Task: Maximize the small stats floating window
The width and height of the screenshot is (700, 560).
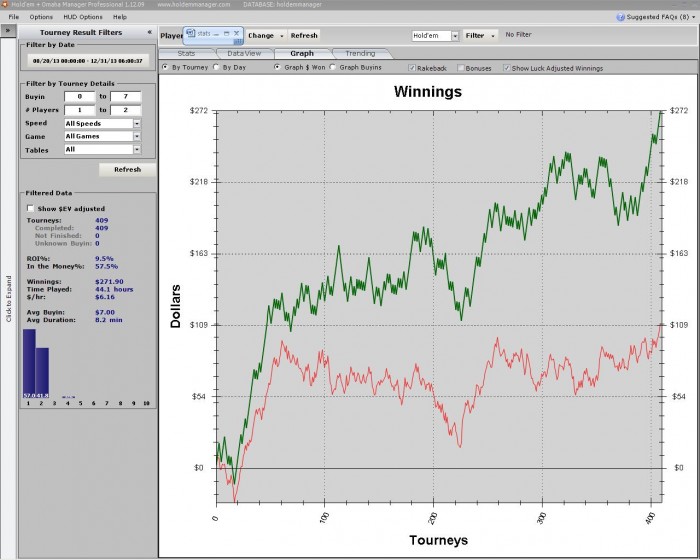Action: coord(226,33)
